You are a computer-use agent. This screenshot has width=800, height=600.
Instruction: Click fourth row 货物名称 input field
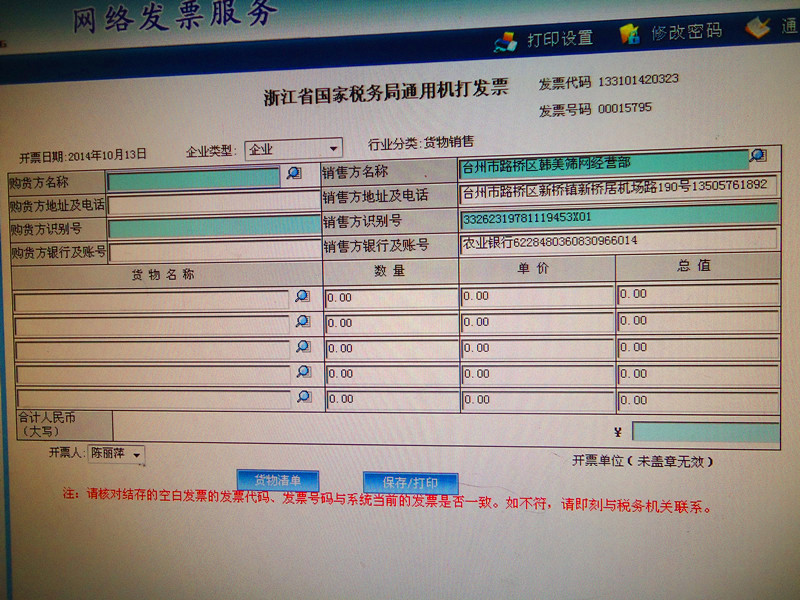pos(154,376)
